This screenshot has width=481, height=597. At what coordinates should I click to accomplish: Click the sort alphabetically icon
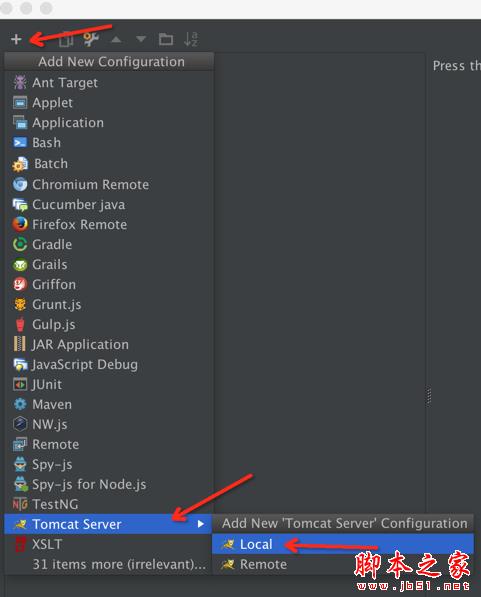point(191,39)
